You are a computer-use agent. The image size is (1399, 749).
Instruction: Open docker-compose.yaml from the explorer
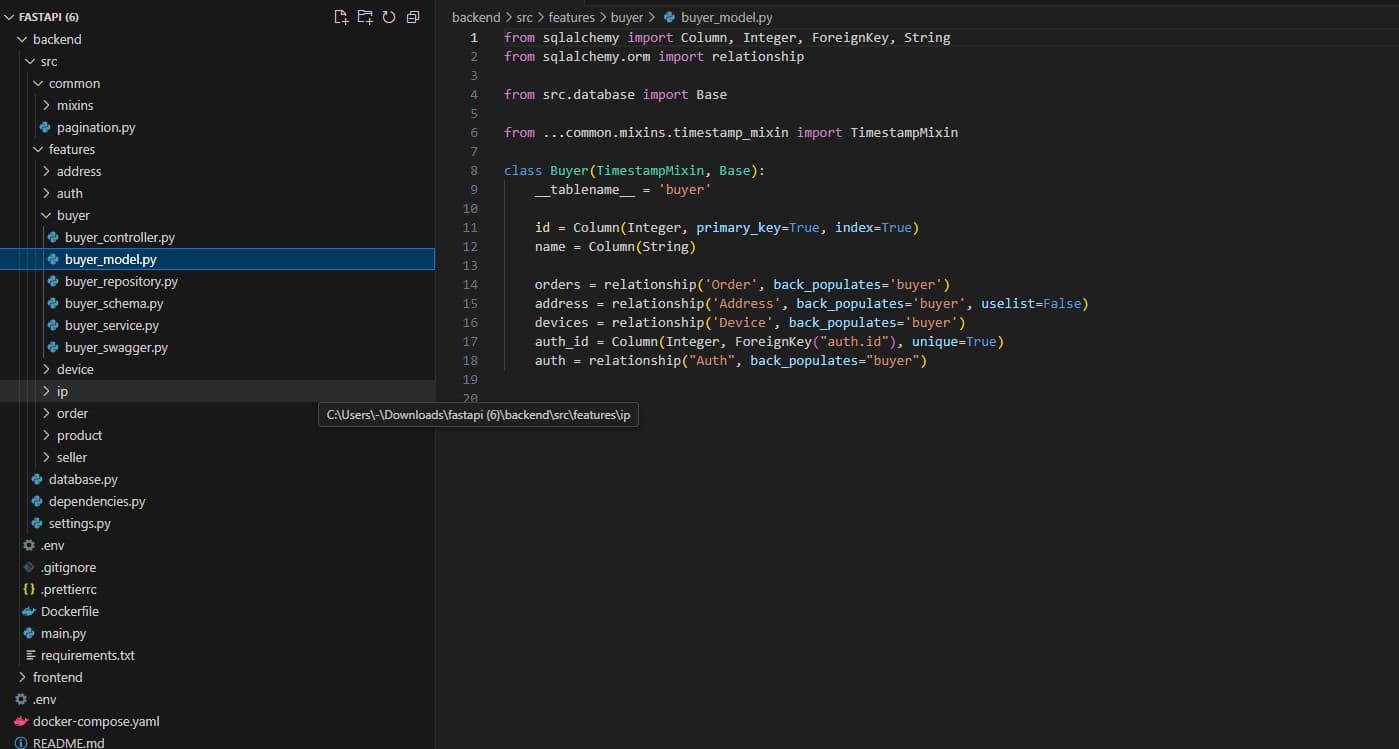click(x=96, y=721)
